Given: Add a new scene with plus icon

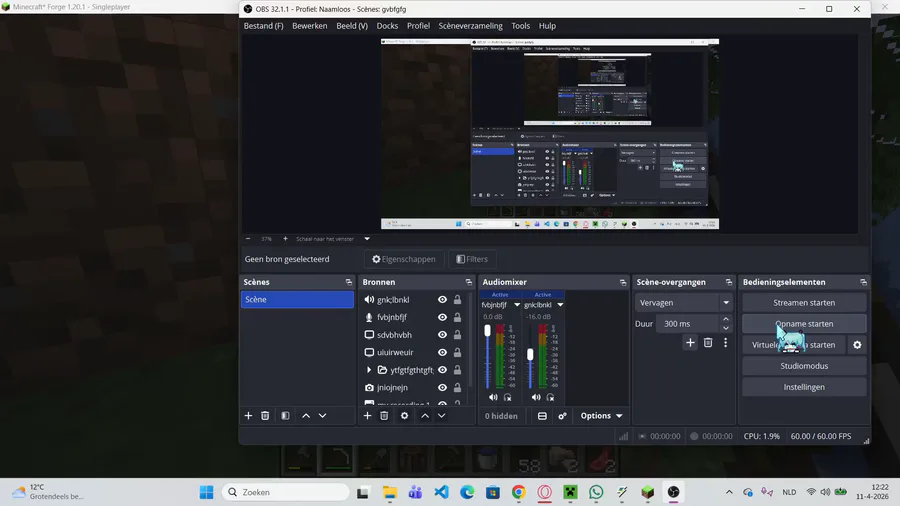Looking at the screenshot, I should 248,415.
